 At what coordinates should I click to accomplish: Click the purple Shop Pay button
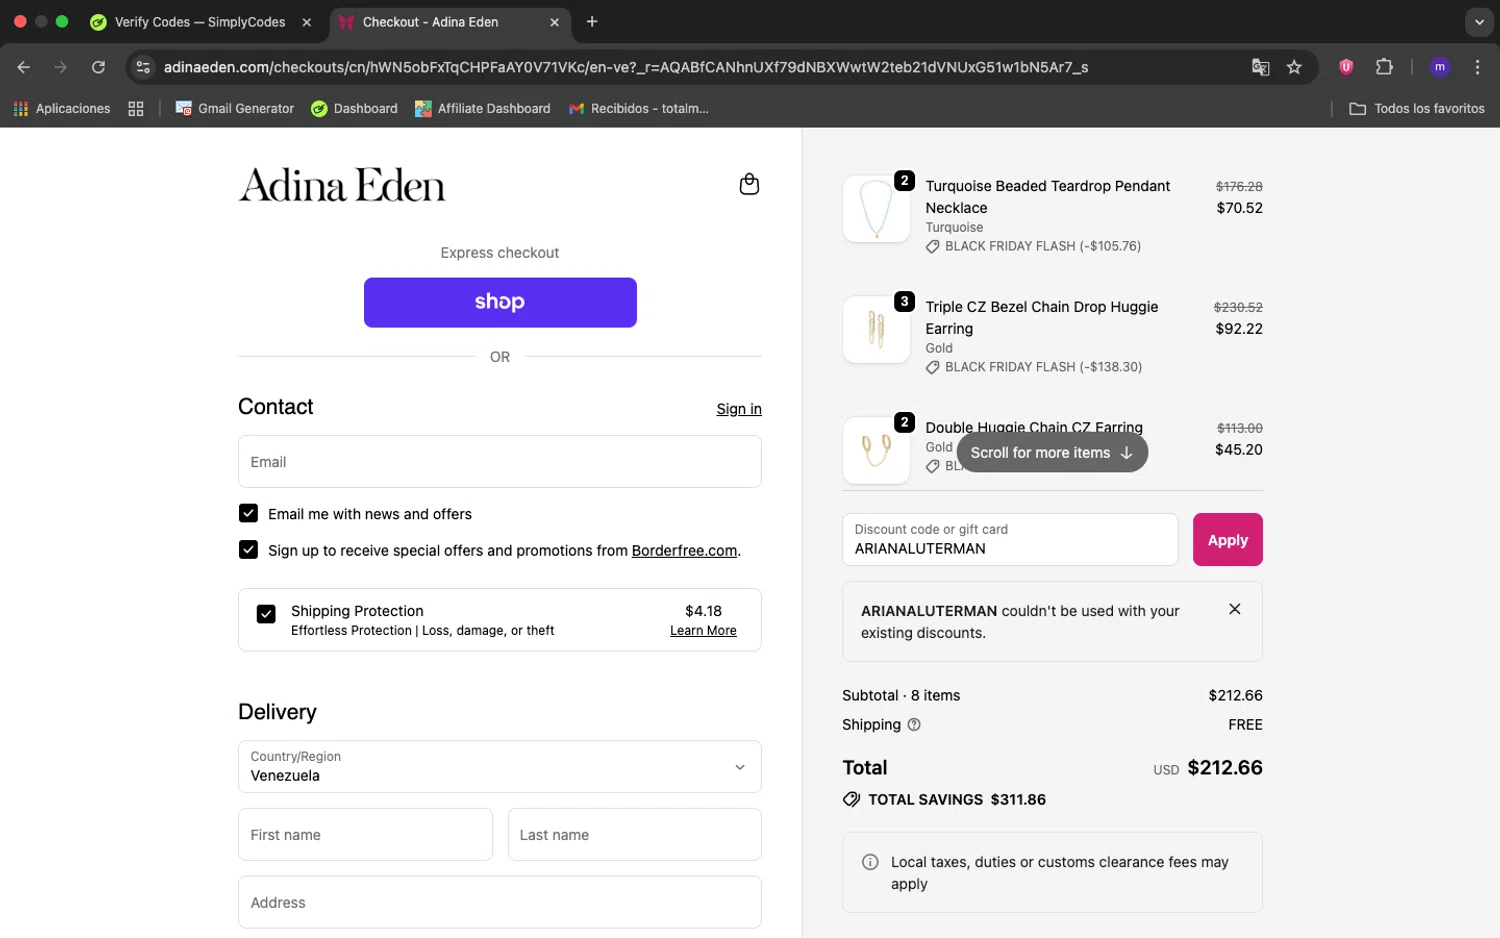click(500, 302)
